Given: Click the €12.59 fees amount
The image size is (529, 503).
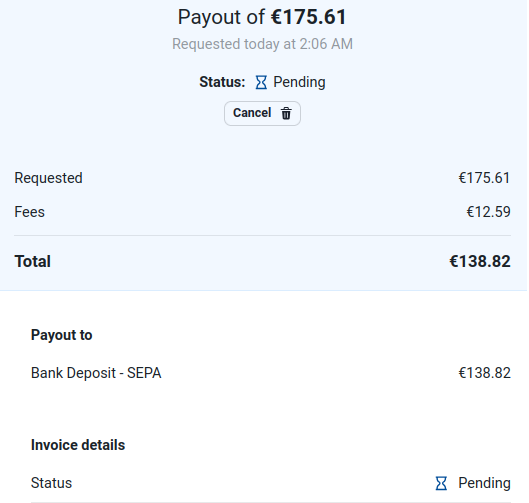Looking at the screenshot, I should click(x=488, y=212).
